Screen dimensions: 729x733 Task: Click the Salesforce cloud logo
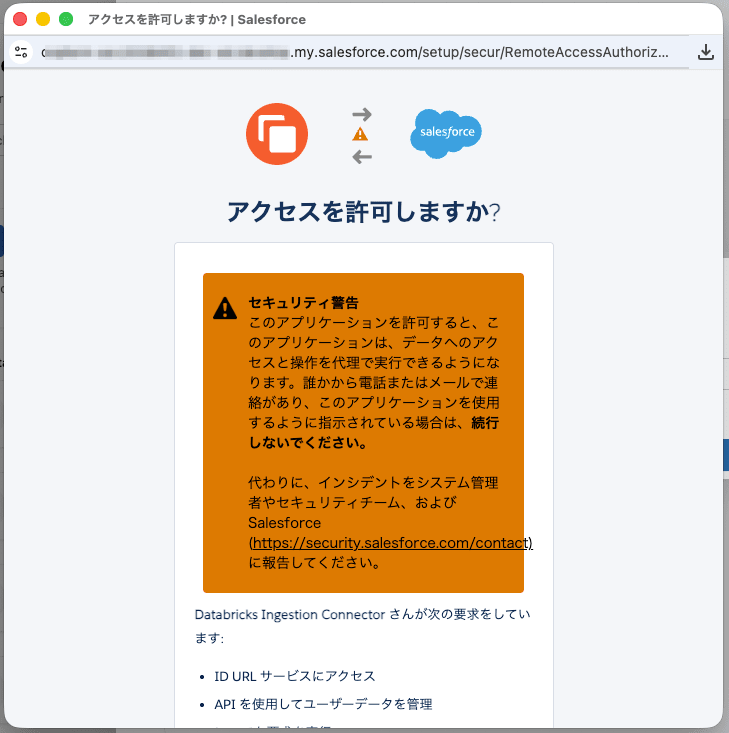coord(446,134)
